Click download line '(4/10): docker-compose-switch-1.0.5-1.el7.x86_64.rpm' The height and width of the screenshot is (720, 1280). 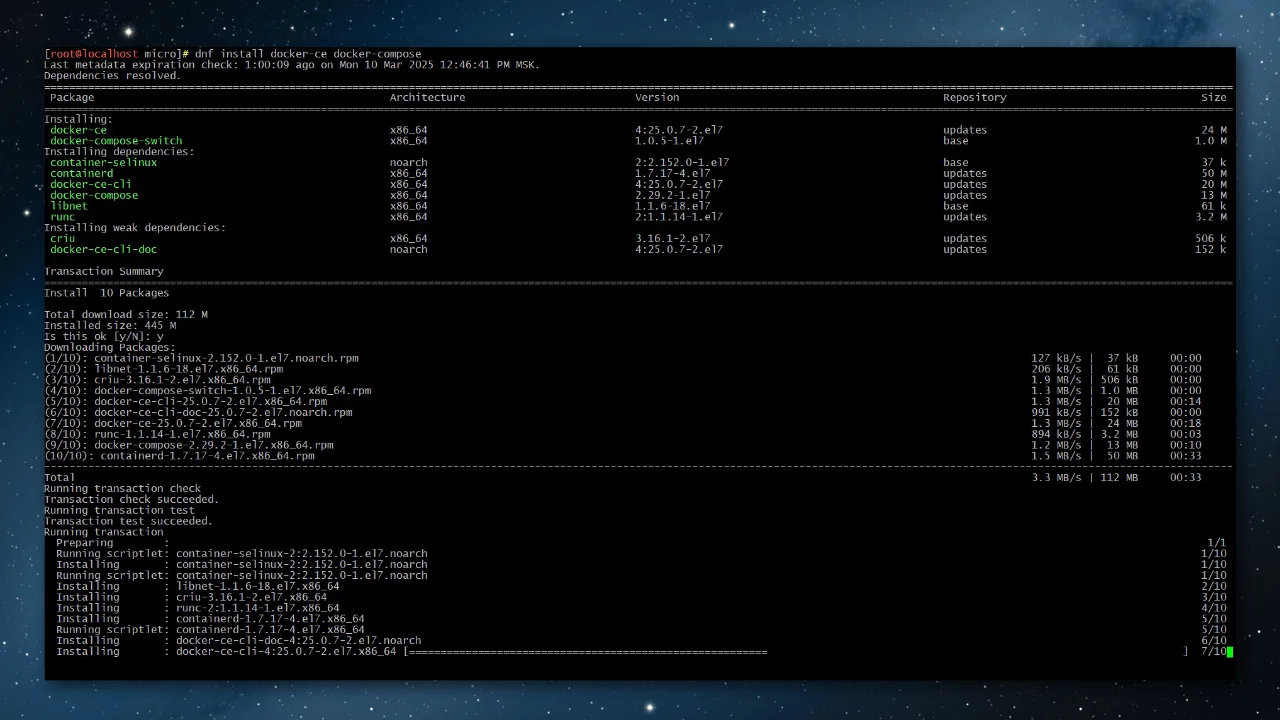[208, 391]
